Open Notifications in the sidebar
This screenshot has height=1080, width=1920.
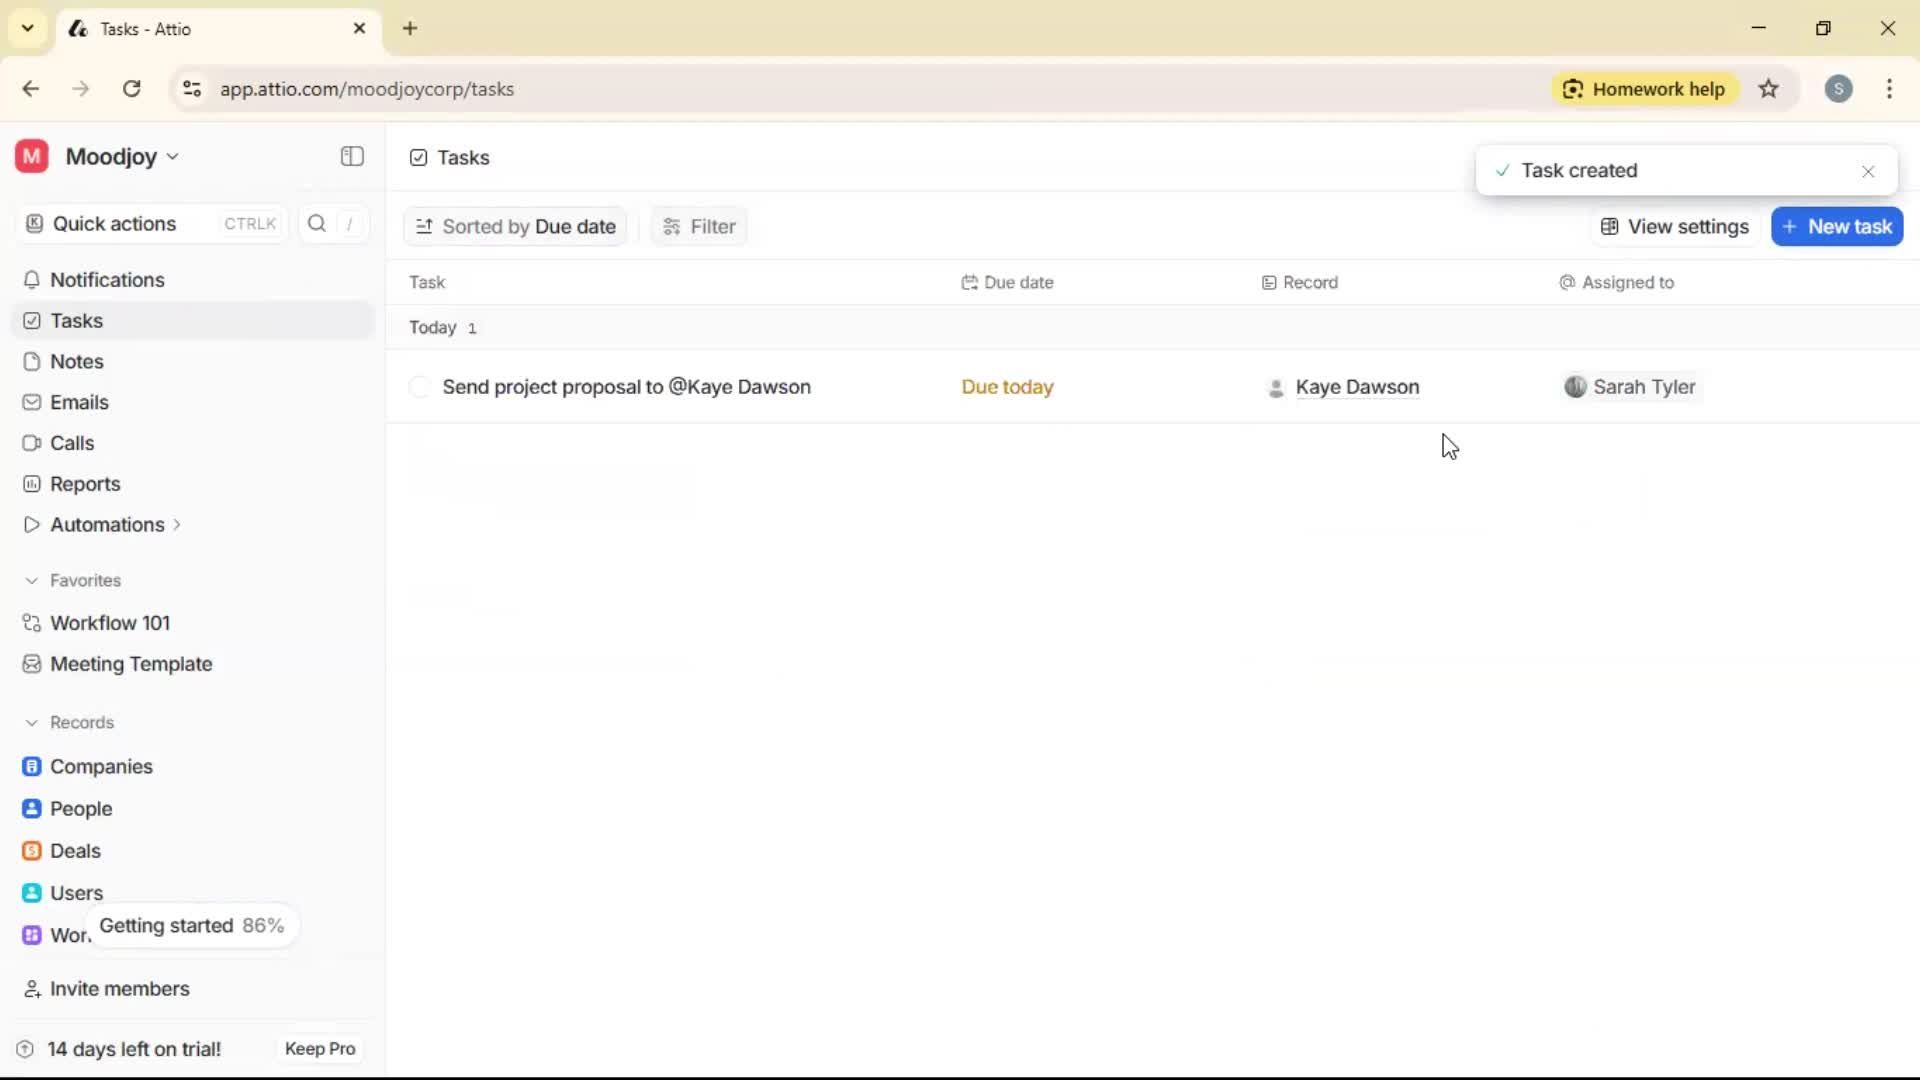106,280
